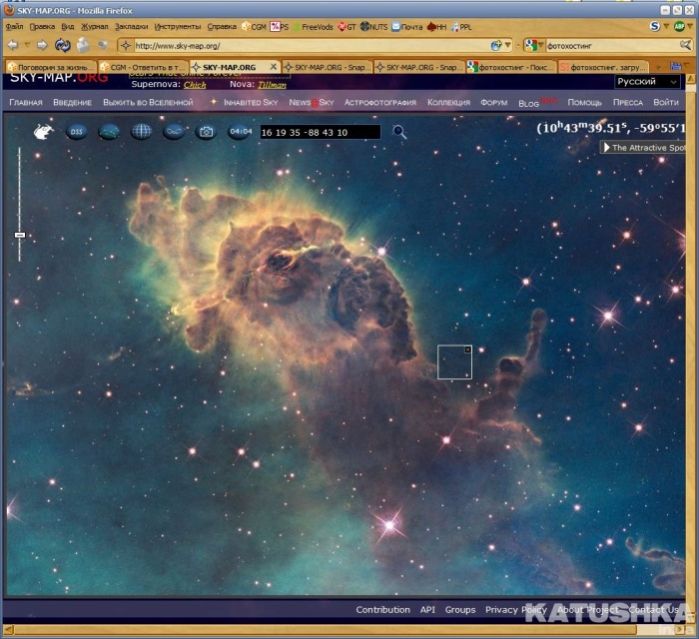Open back button history dropdown arrow
This screenshot has height=639, width=699.
(x=27, y=45)
